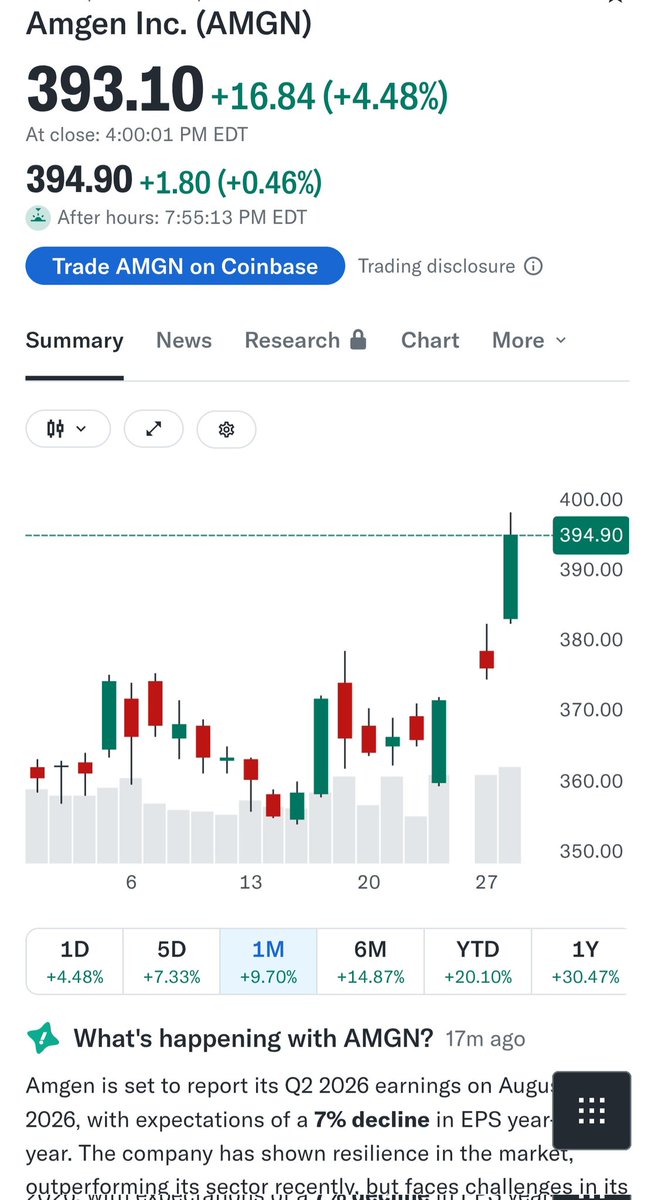Open the Trading disclosure link
The height and width of the screenshot is (1200, 655).
tap(437, 266)
